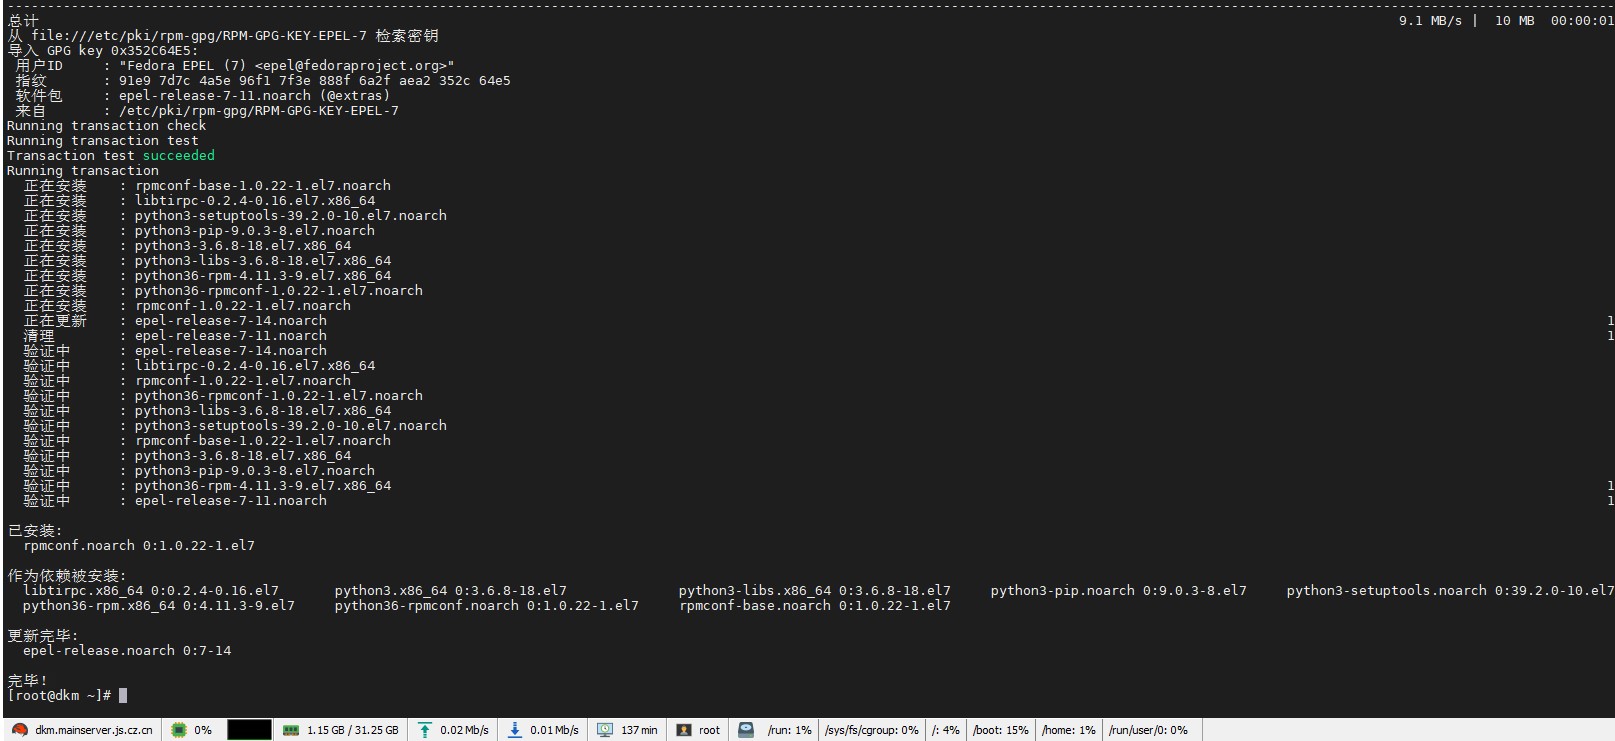This screenshot has width=1615, height=741.
Task: Click the /: 4% disk entry
Action: (945, 730)
